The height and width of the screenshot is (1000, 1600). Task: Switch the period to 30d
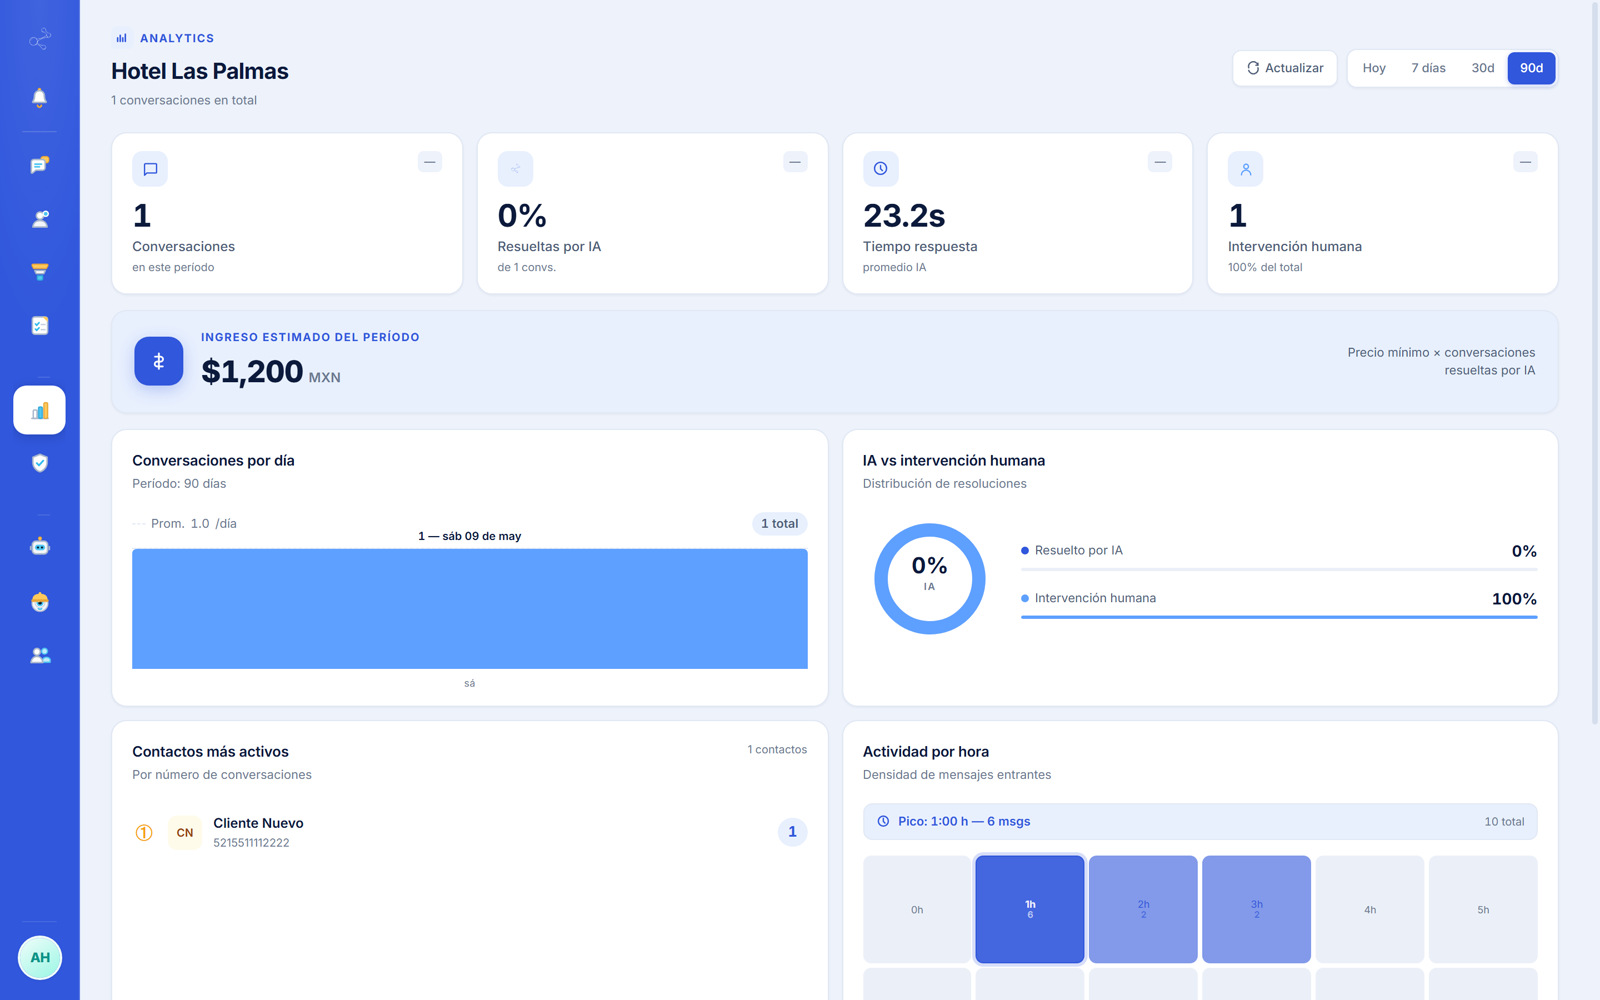tap(1482, 68)
